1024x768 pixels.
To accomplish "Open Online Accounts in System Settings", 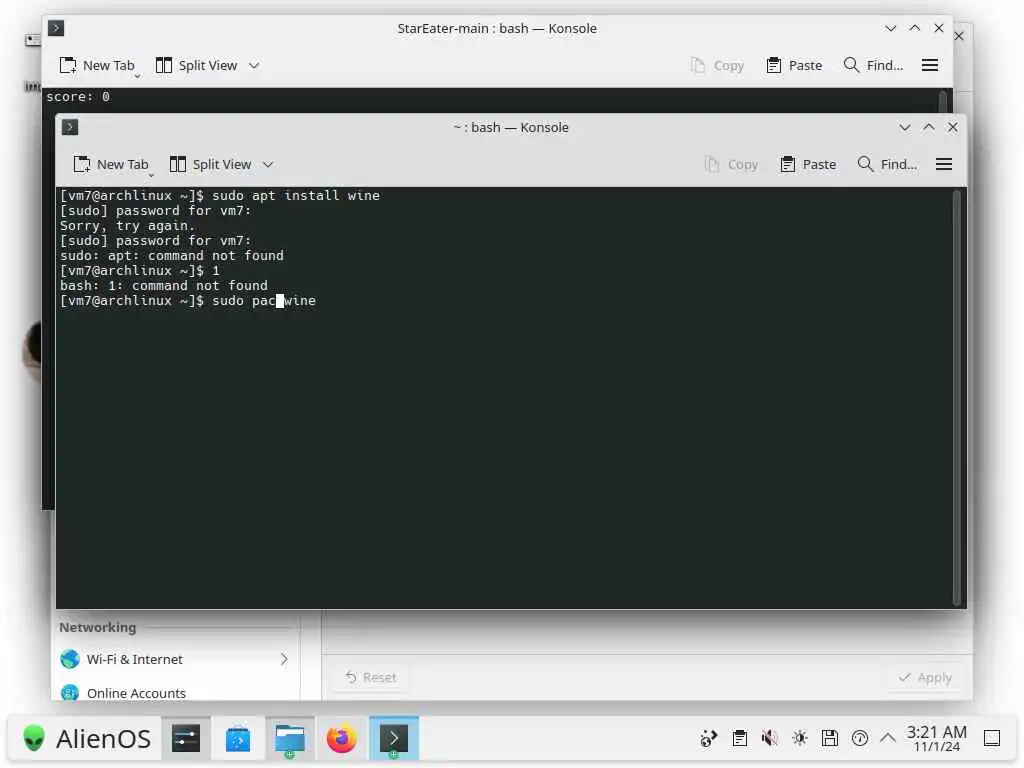I will click(174, 692).
